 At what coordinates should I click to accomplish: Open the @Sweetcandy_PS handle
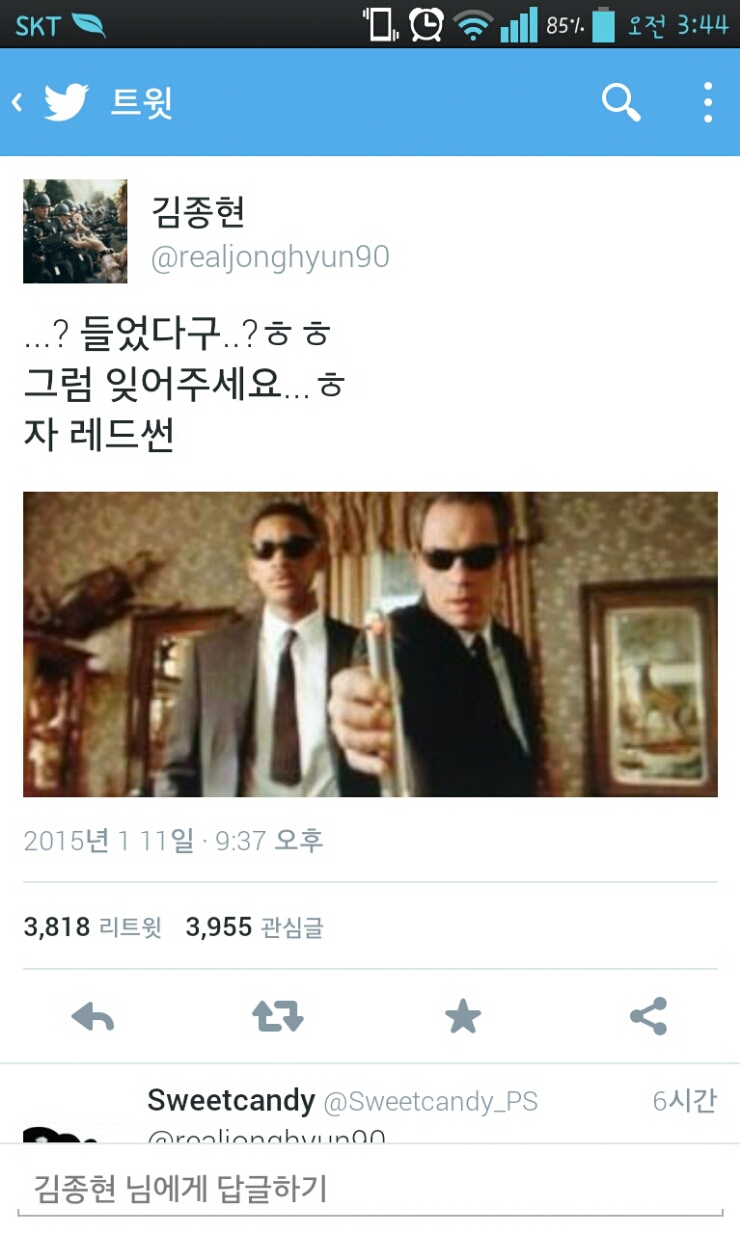pyautogui.click(x=431, y=1102)
